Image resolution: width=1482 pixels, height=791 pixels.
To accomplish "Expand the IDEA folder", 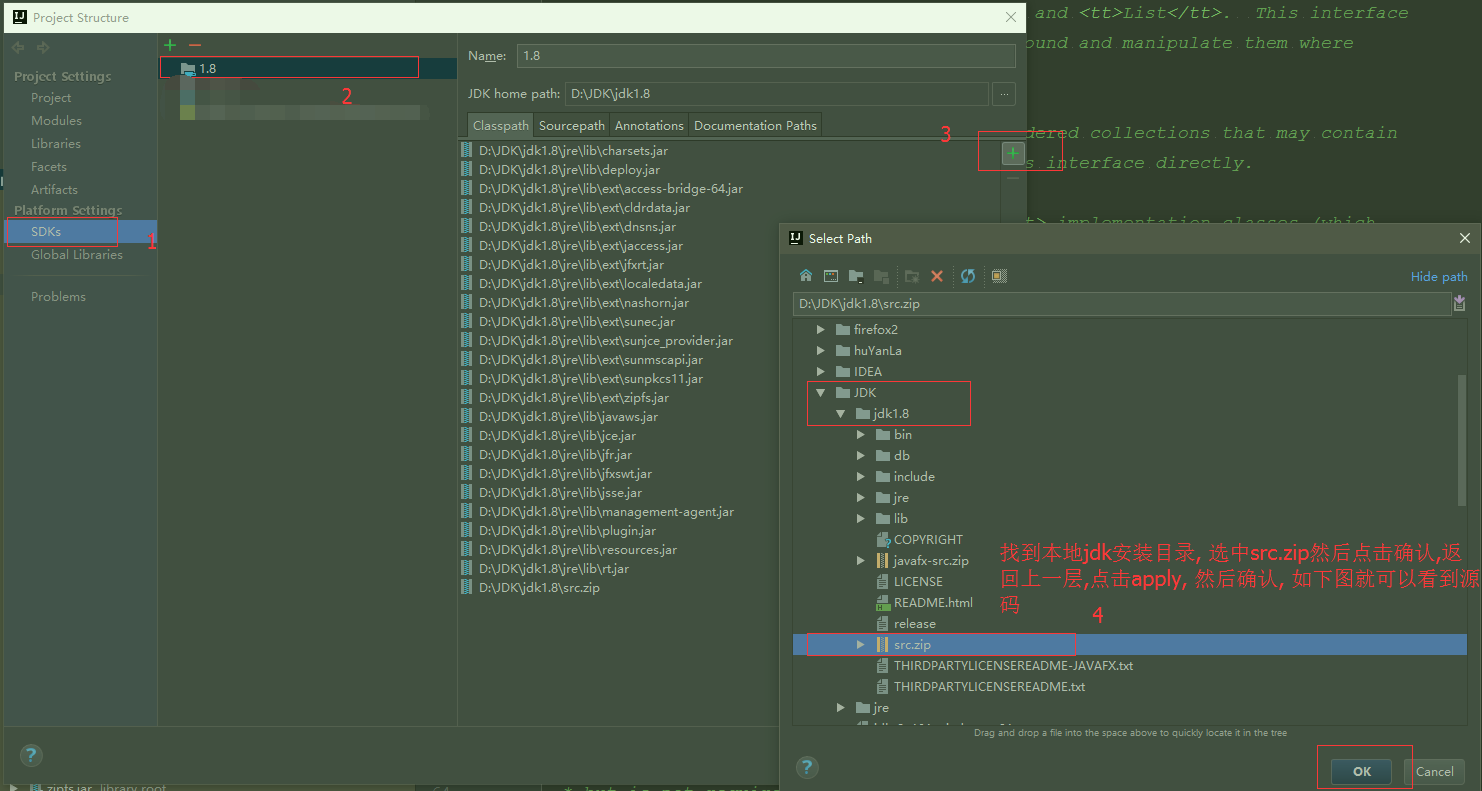I will pos(821,371).
